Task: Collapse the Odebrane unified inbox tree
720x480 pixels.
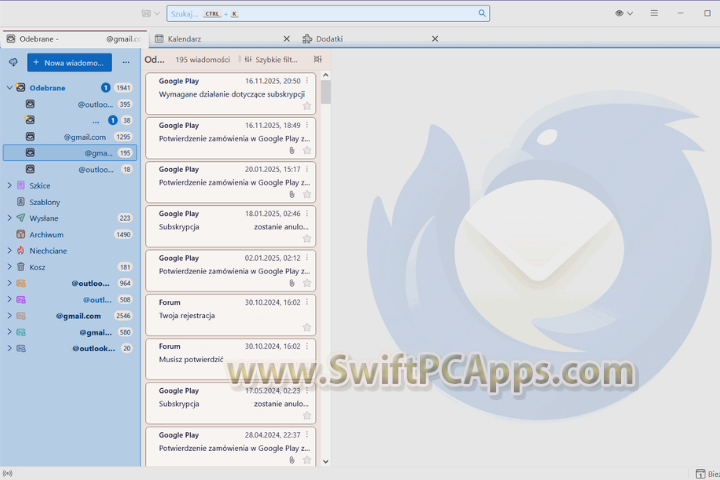Action: [x=9, y=87]
